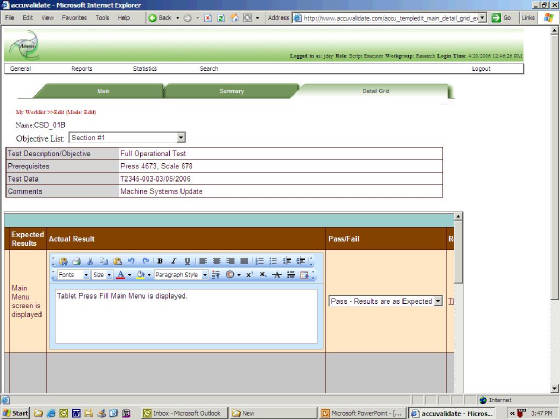The height and width of the screenshot is (420, 560).
Task: Select the Detail Grid tab
Action: (x=375, y=91)
